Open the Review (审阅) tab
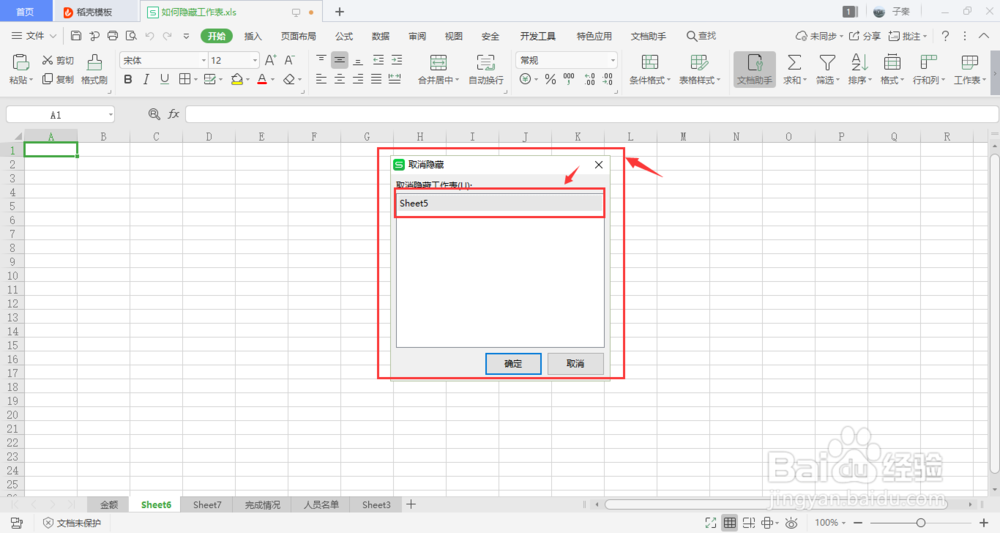This screenshot has height=533, width=1000. click(x=417, y=36)
